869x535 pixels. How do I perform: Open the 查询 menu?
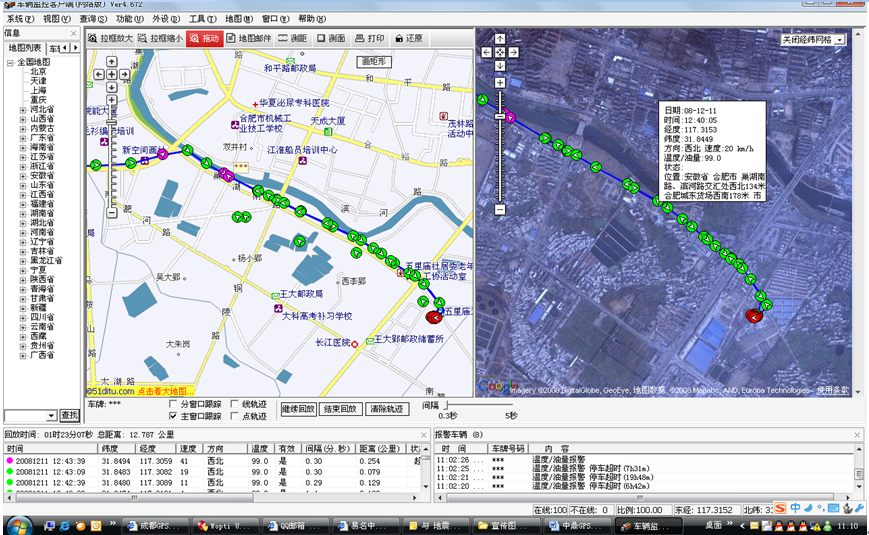coord(93,19)
